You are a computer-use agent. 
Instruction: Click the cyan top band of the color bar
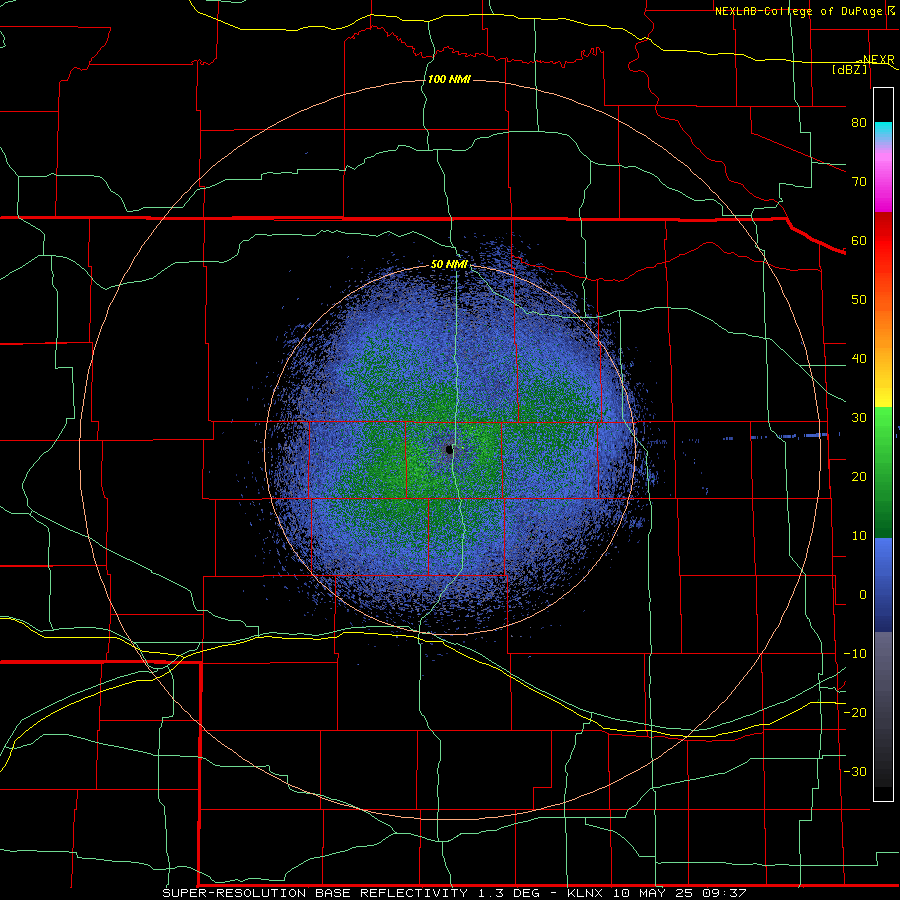coord(883,132)
